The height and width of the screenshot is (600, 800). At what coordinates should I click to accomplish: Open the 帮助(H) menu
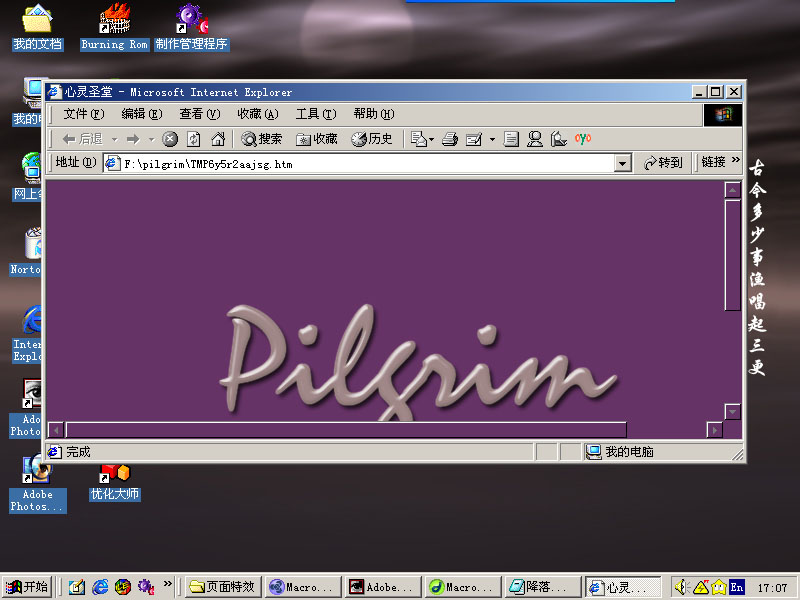point(373,114)
